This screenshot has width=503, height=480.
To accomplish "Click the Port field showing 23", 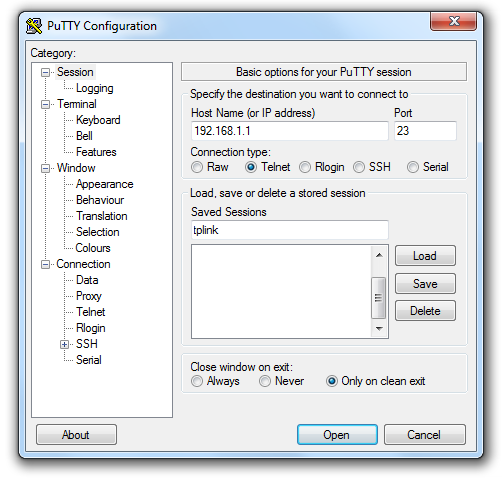I will pyautogui.click(x=425, y=131).
